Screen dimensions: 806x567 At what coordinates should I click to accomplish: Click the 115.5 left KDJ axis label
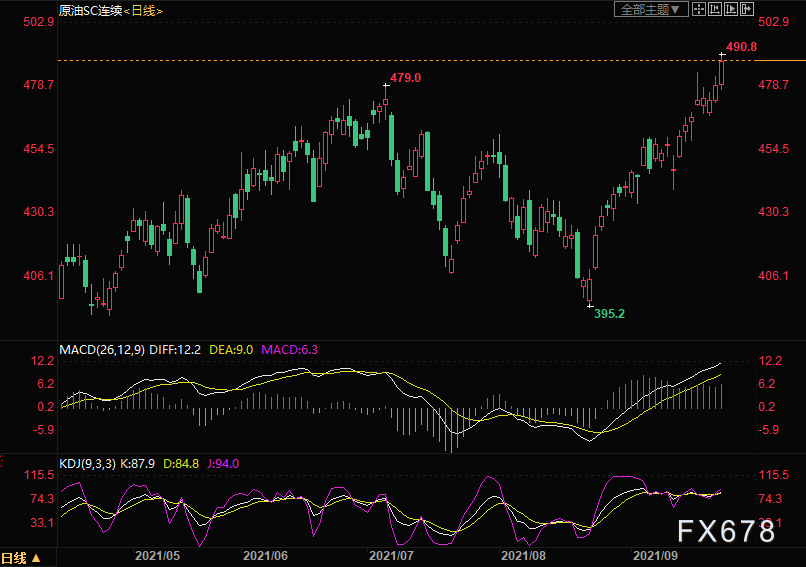coord(39,475)
